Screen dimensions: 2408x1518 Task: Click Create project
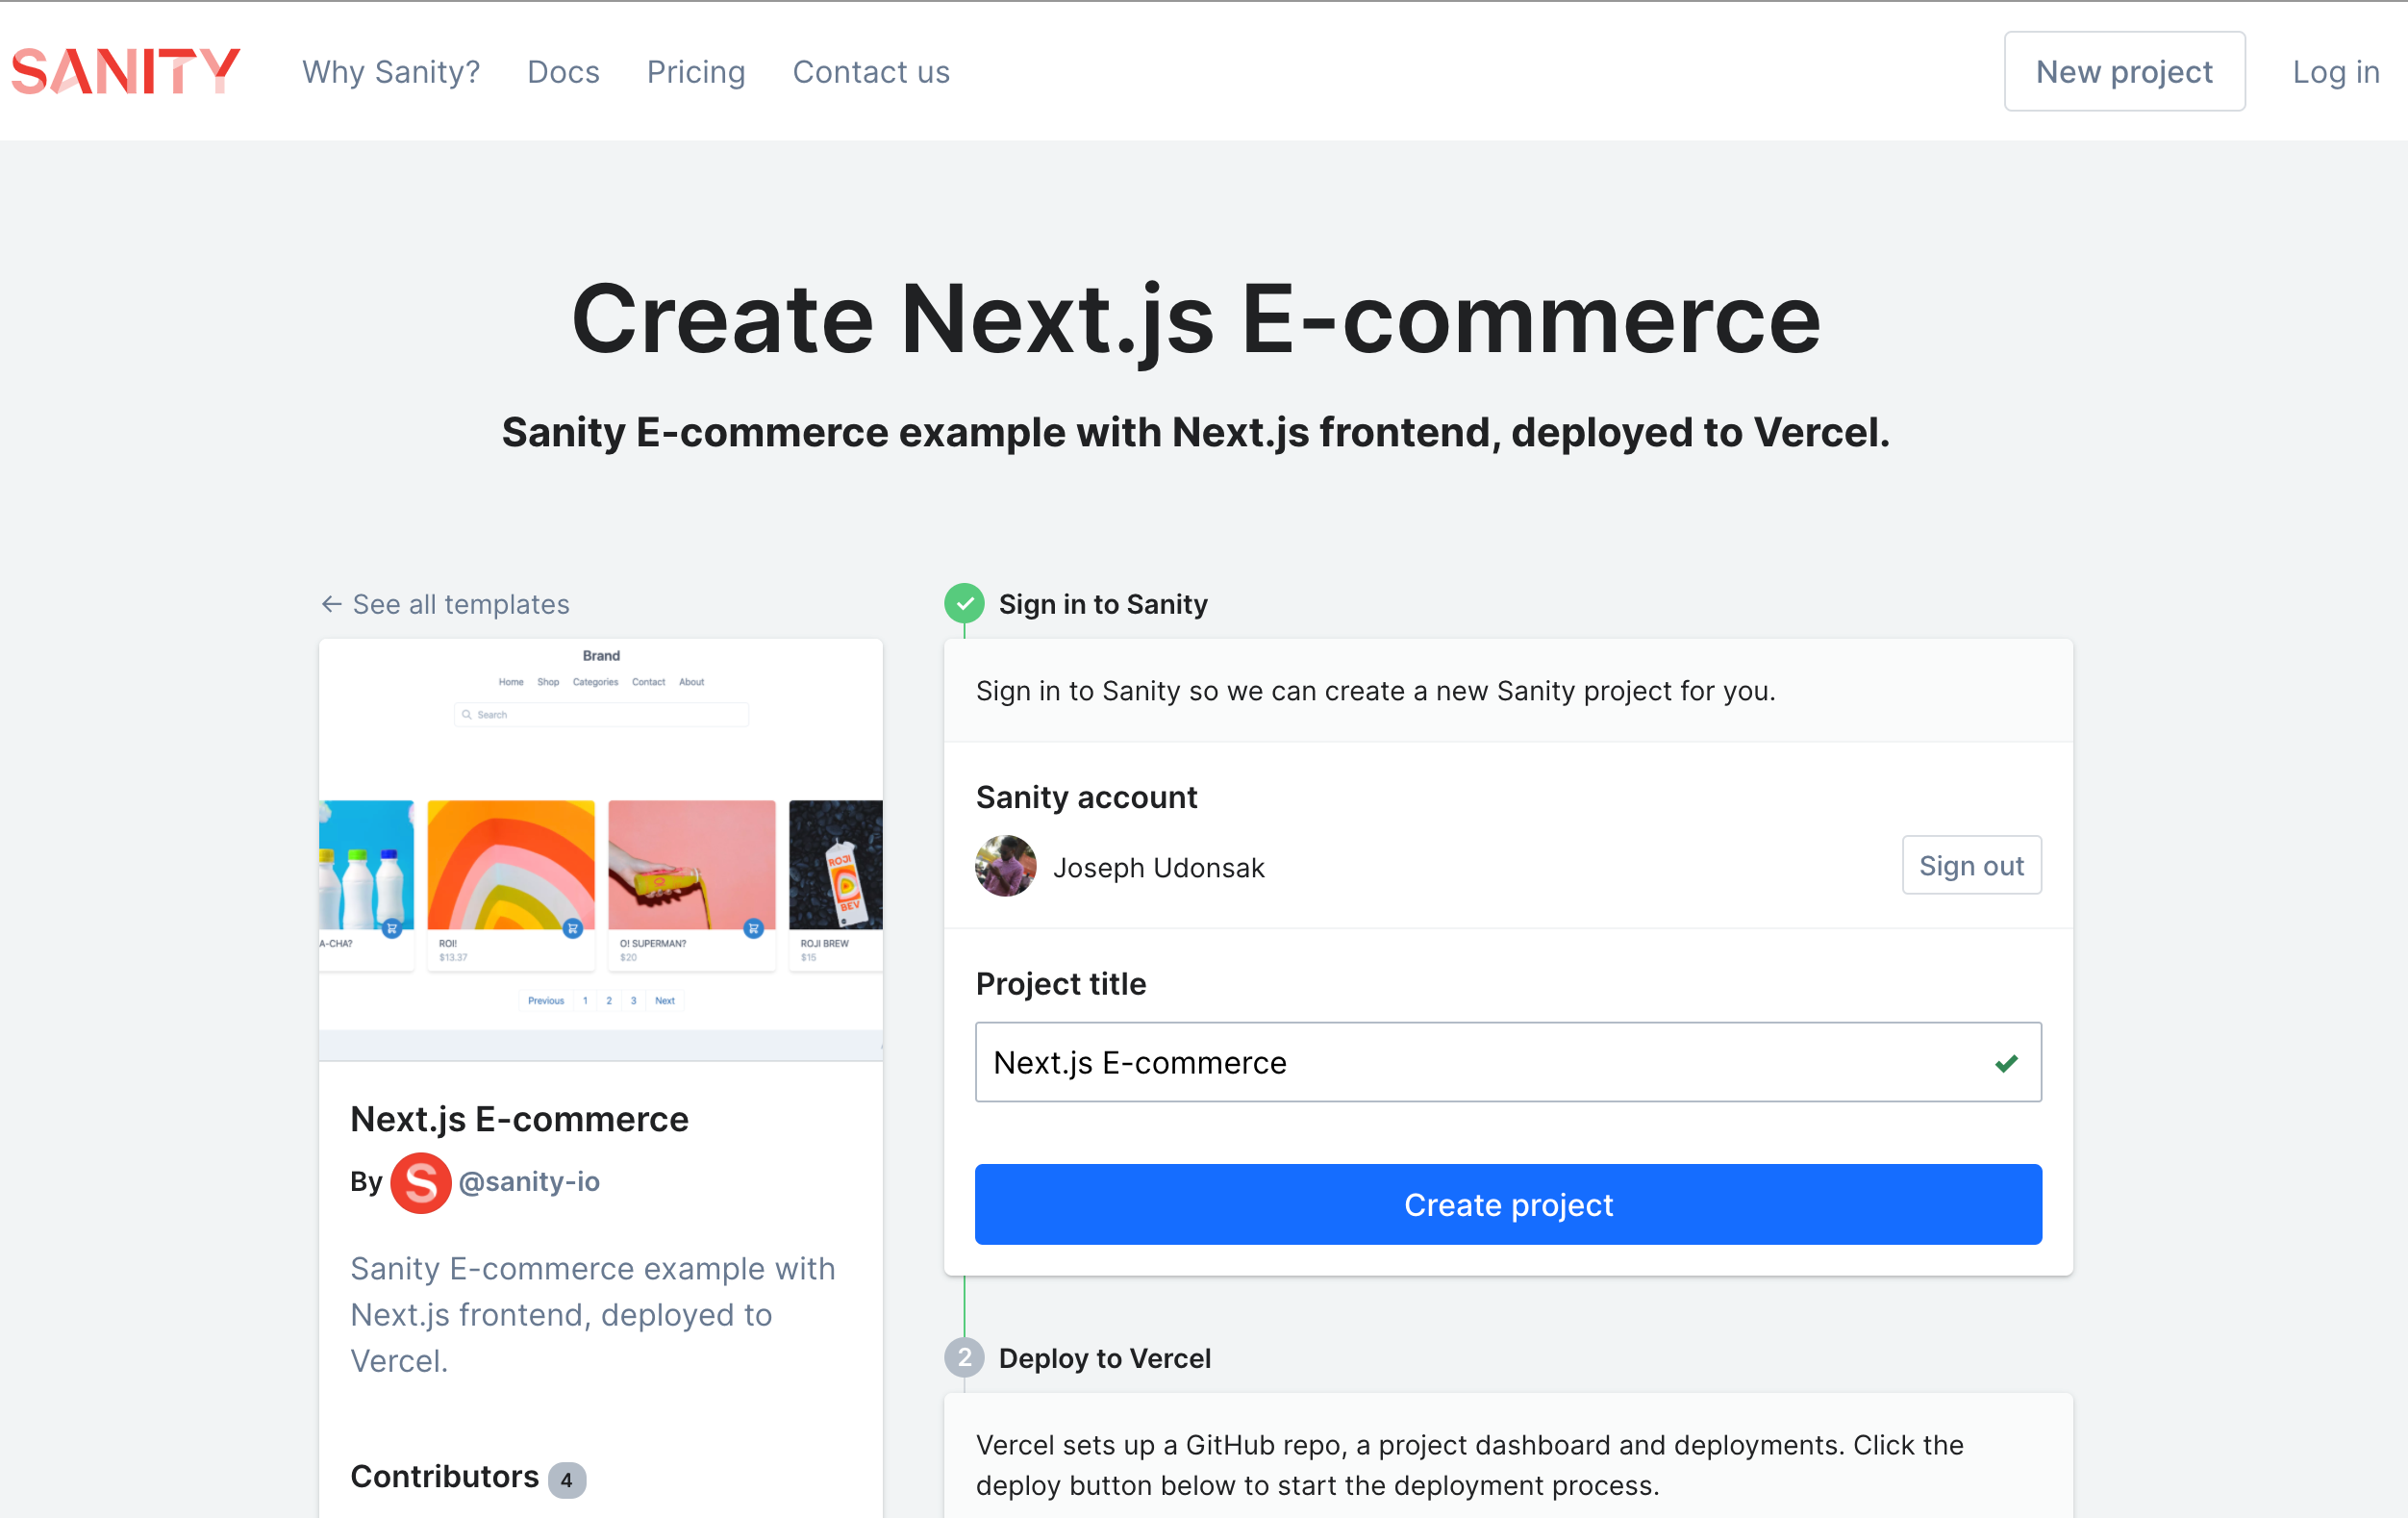1508,1204
